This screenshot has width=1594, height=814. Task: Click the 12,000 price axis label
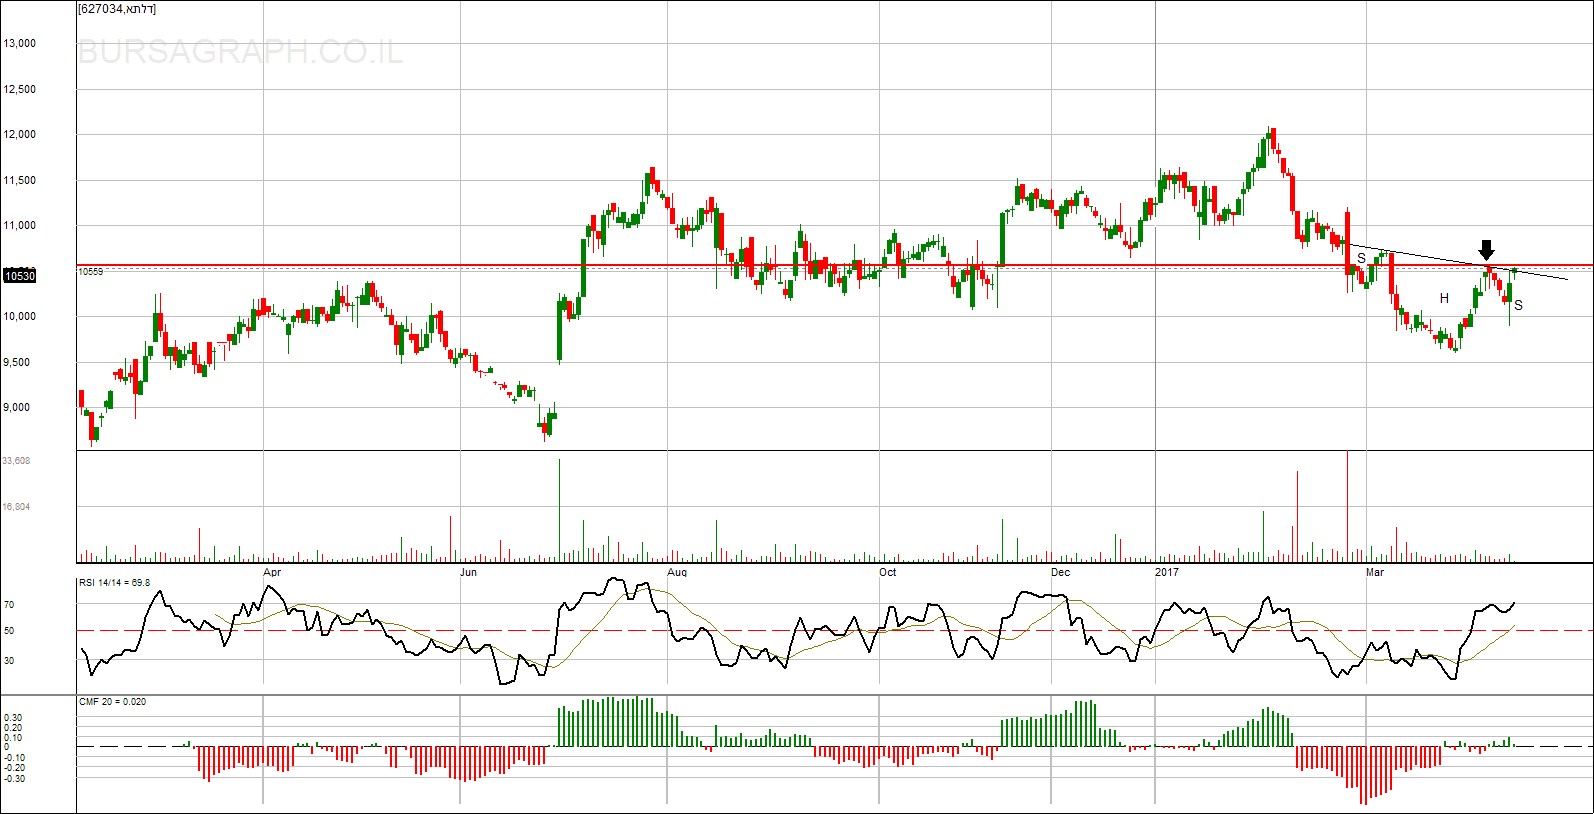click(20, 134)
